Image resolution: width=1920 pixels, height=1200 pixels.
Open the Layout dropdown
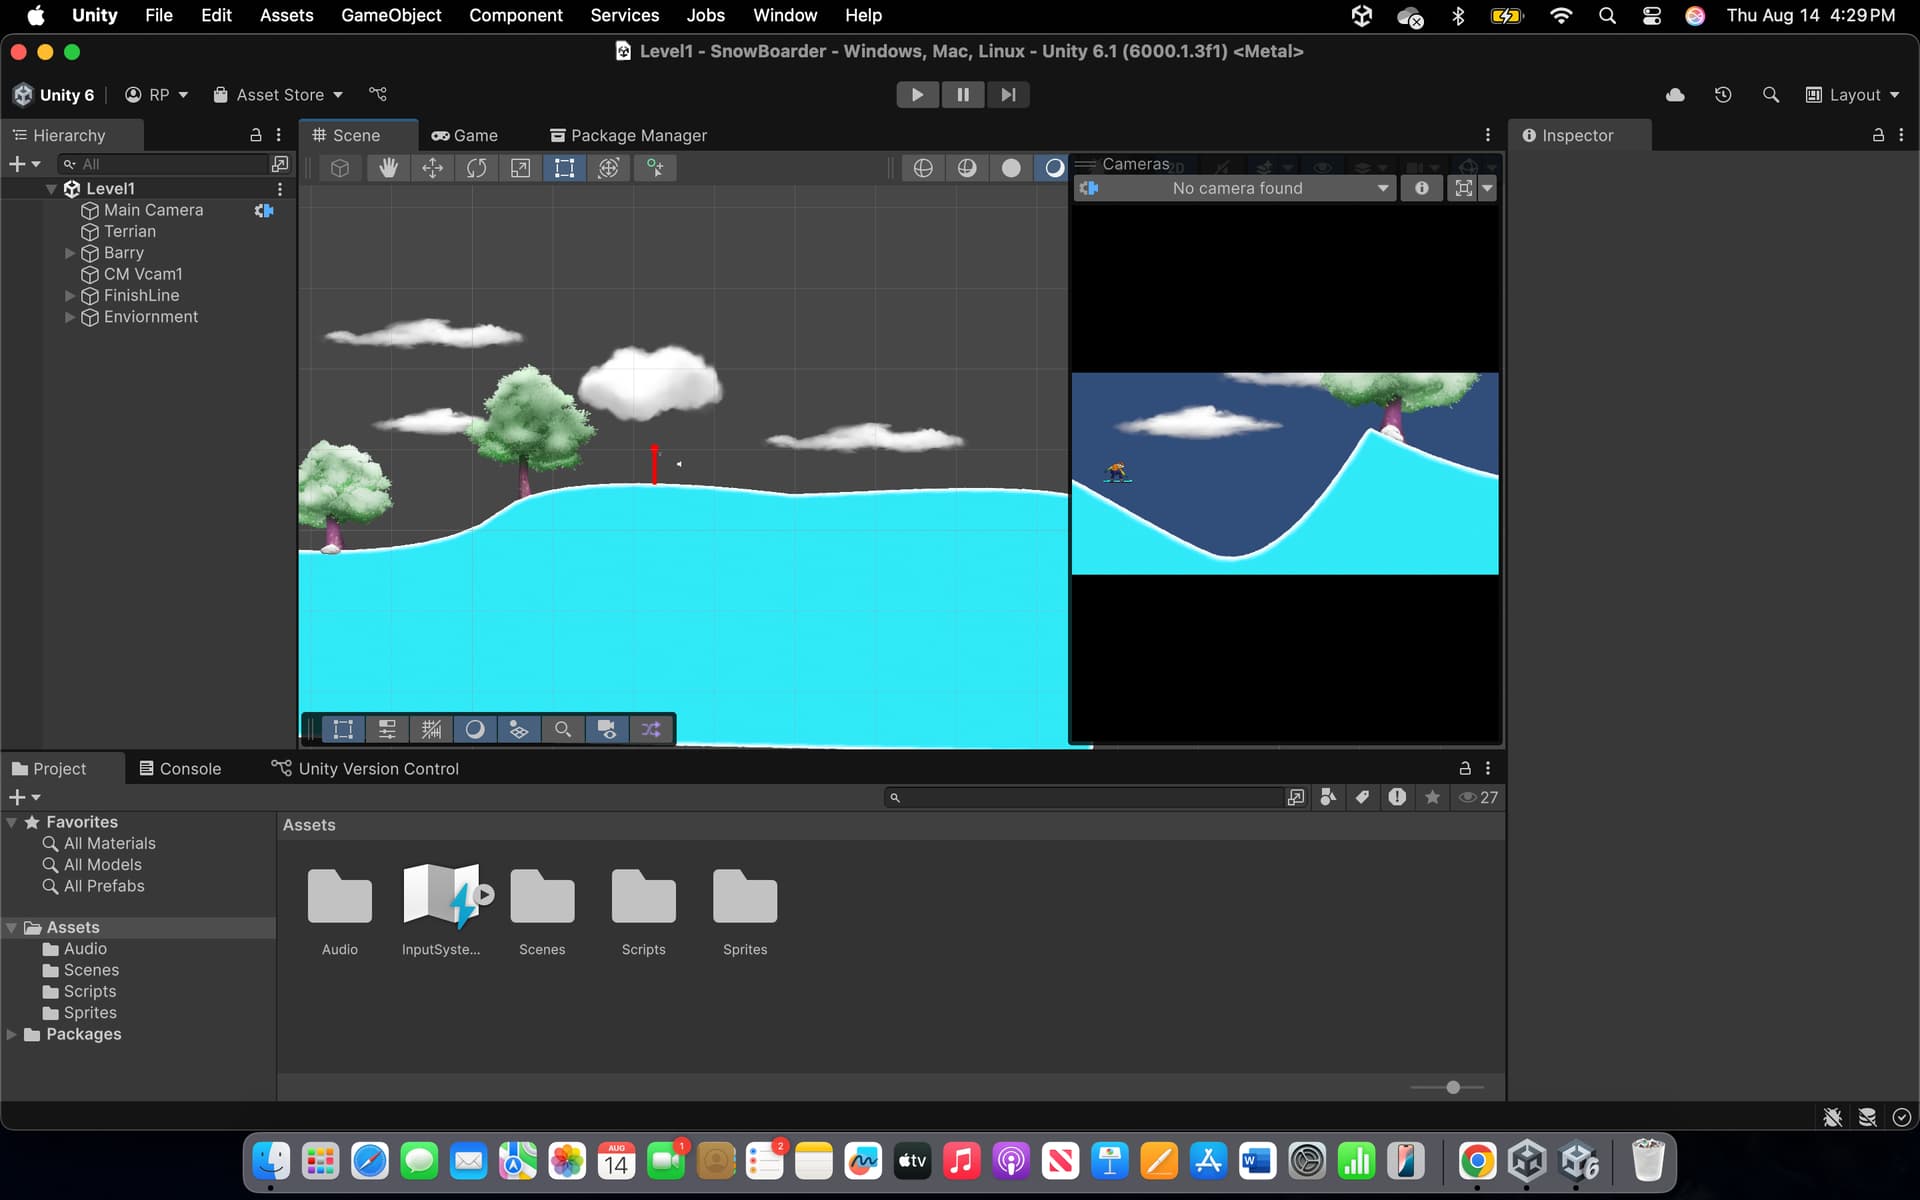coord(1853,94)
